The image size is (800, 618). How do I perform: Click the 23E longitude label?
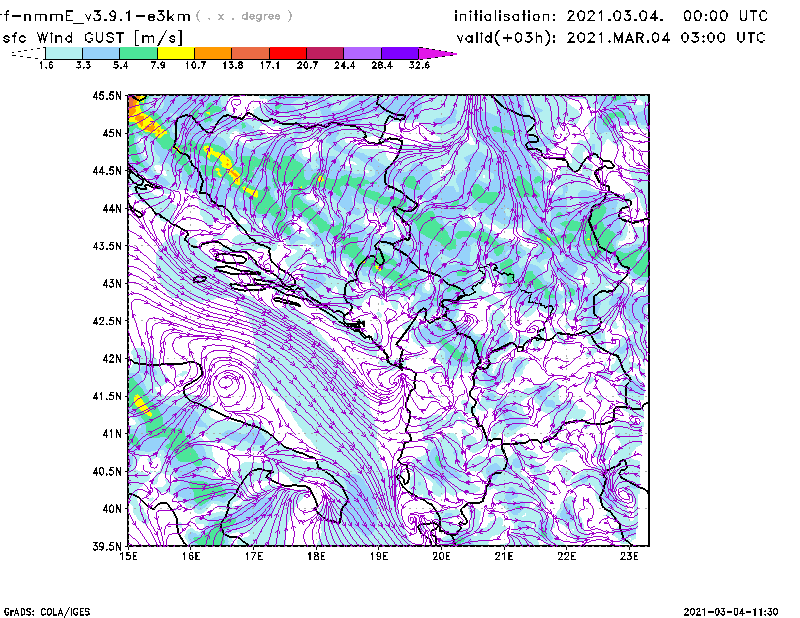[629, 556]
